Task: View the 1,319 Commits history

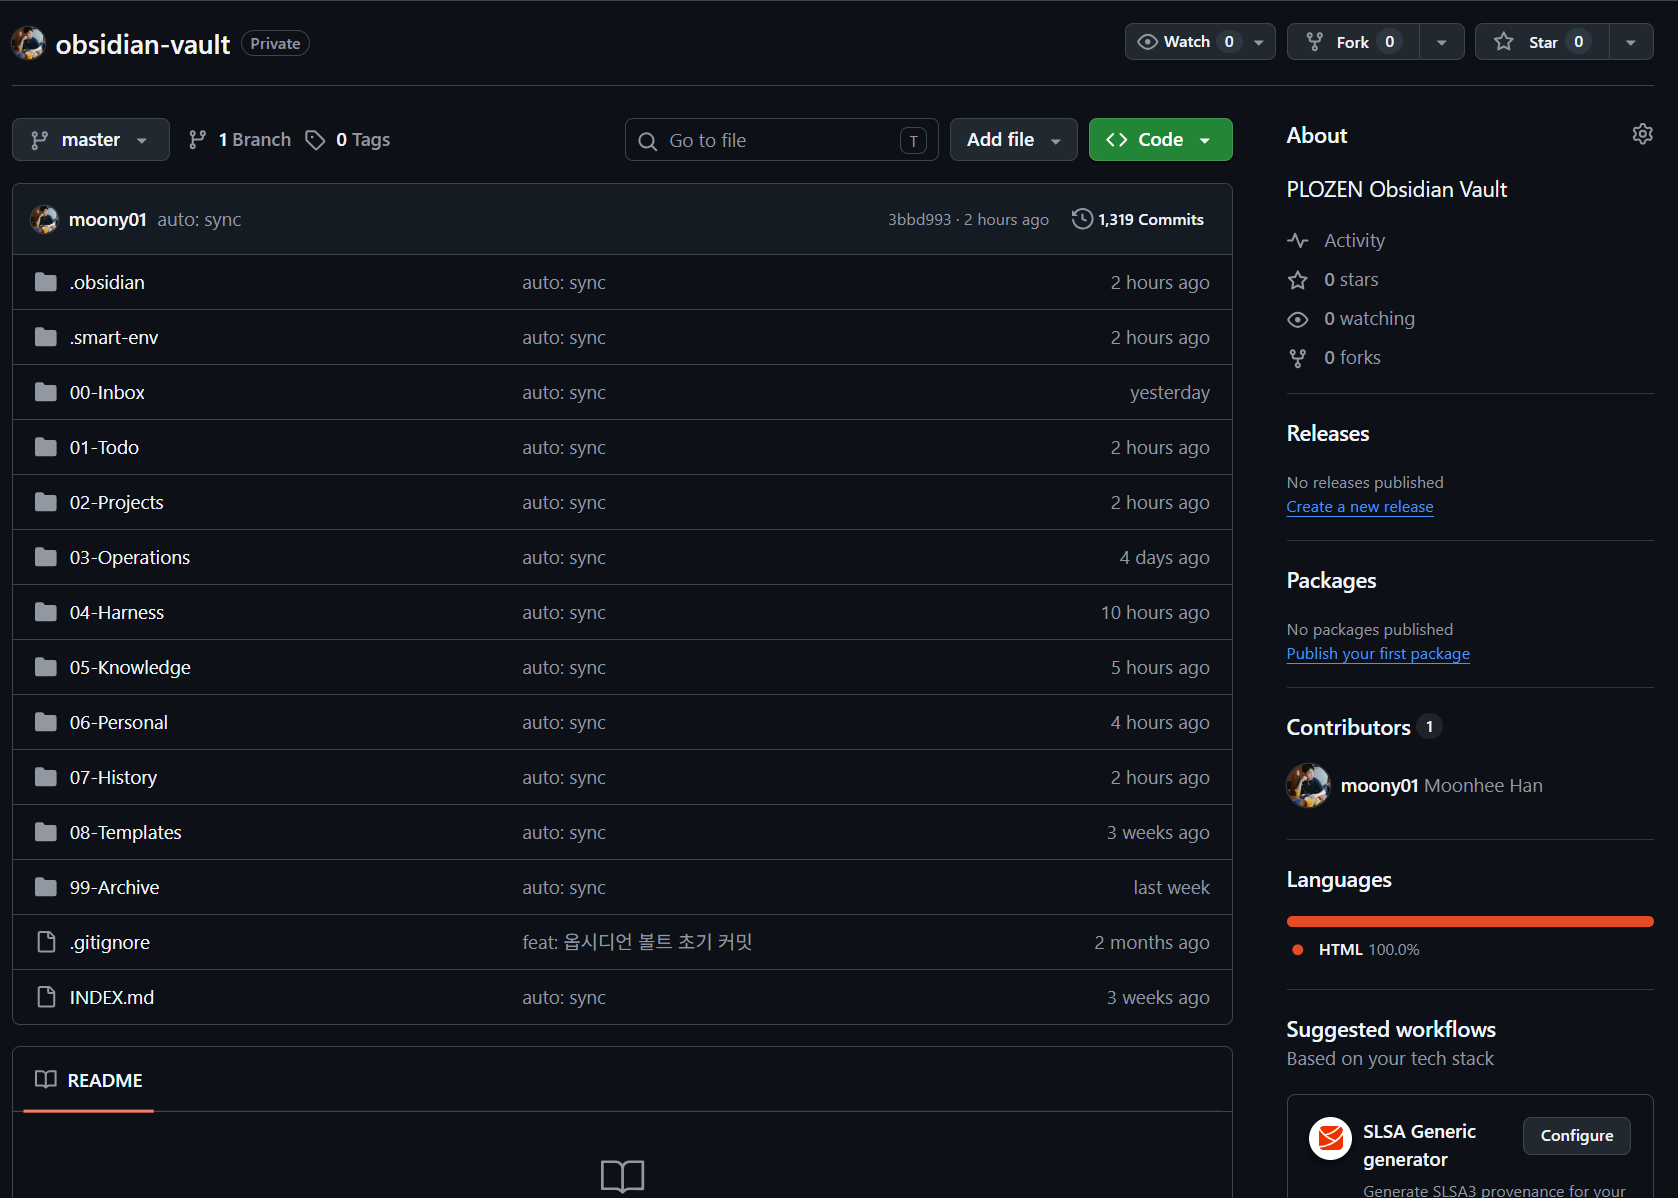Action: [1138, 219]
